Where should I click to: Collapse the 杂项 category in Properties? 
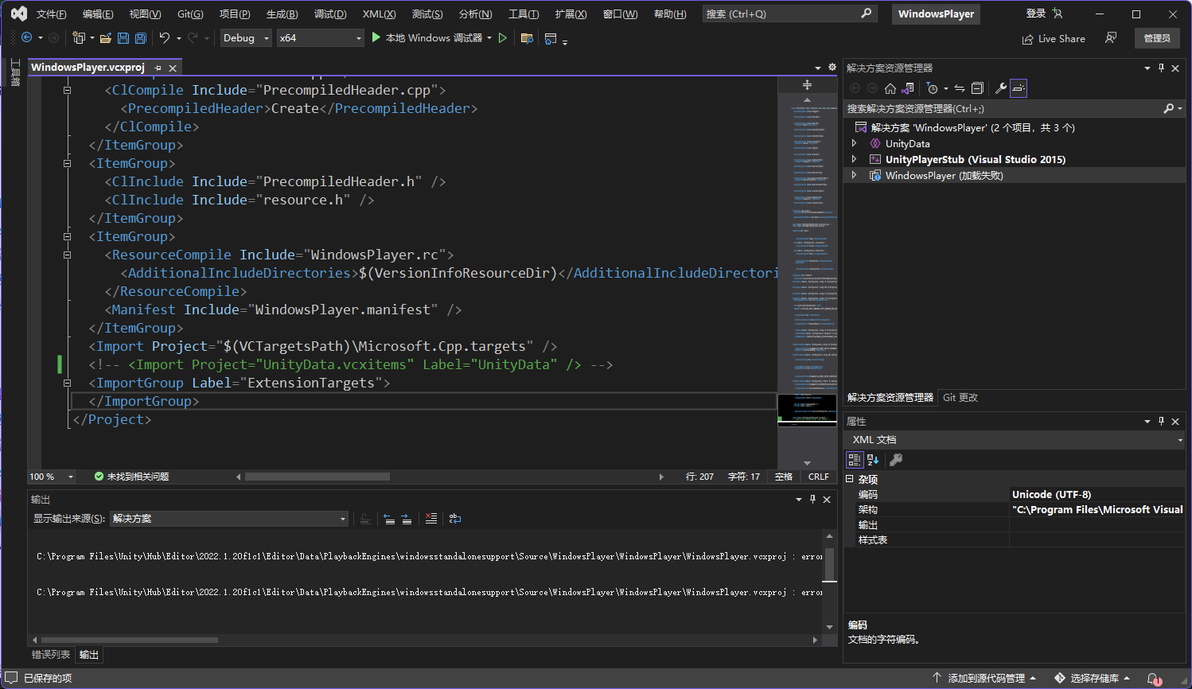click(x=850, y=479)
